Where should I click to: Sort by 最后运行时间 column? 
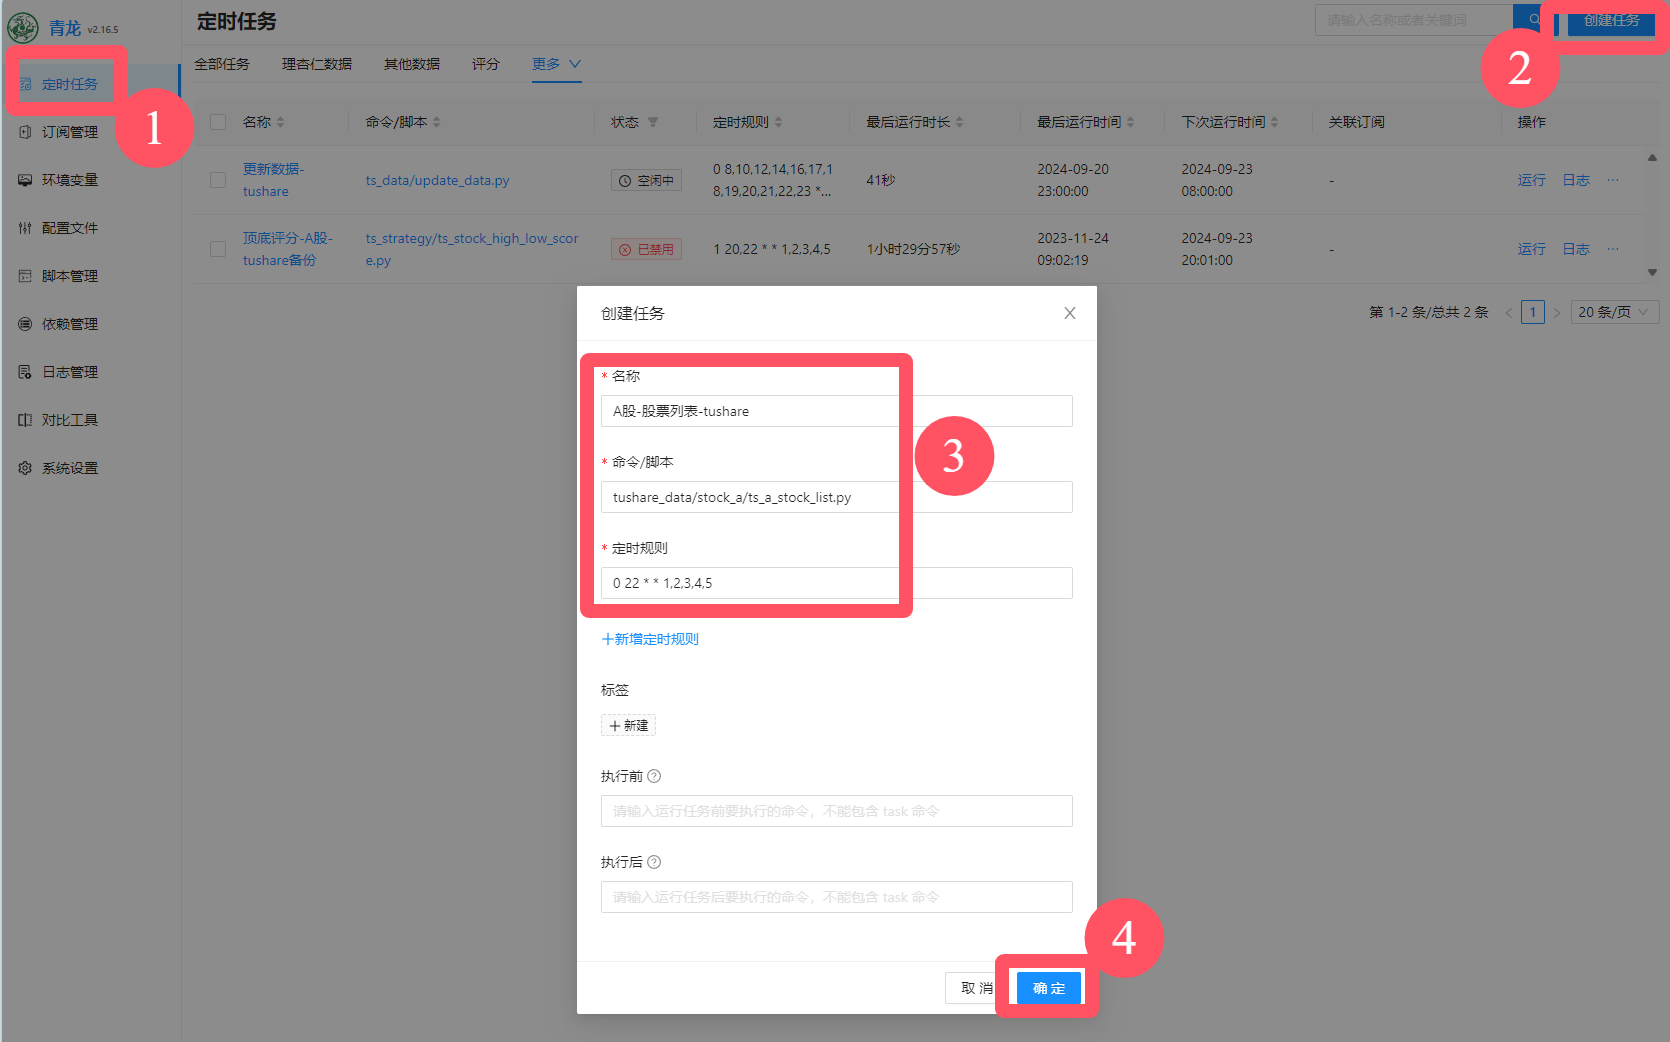[1131, 122]
